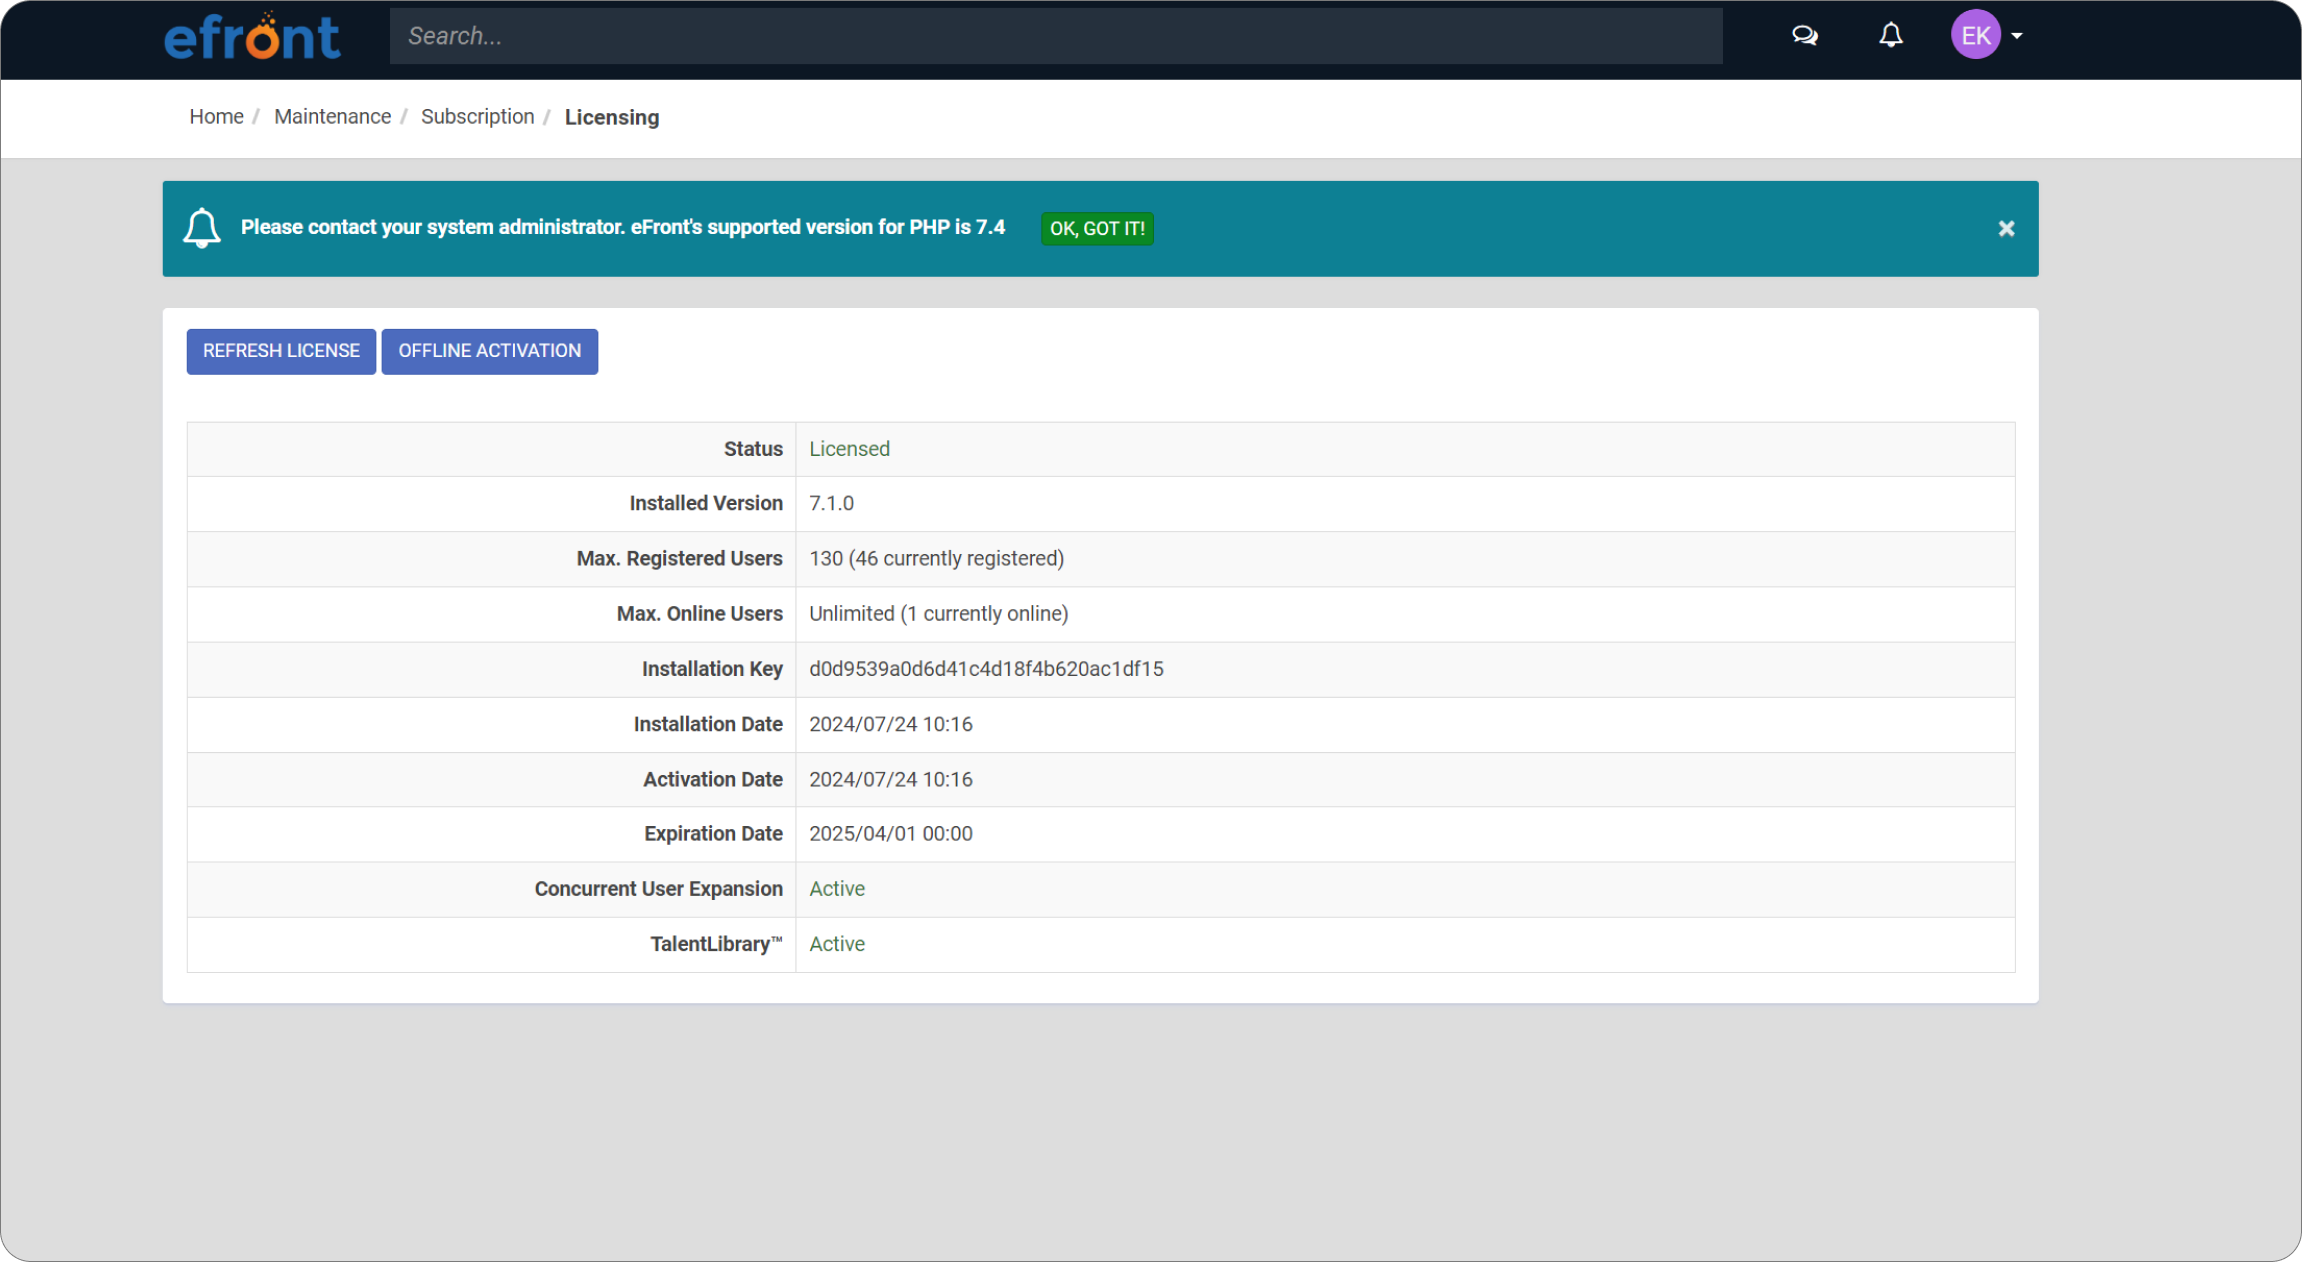Click the Licensing breadcrumb
The image size is (2302, 1262).
(x=611, y=118)
